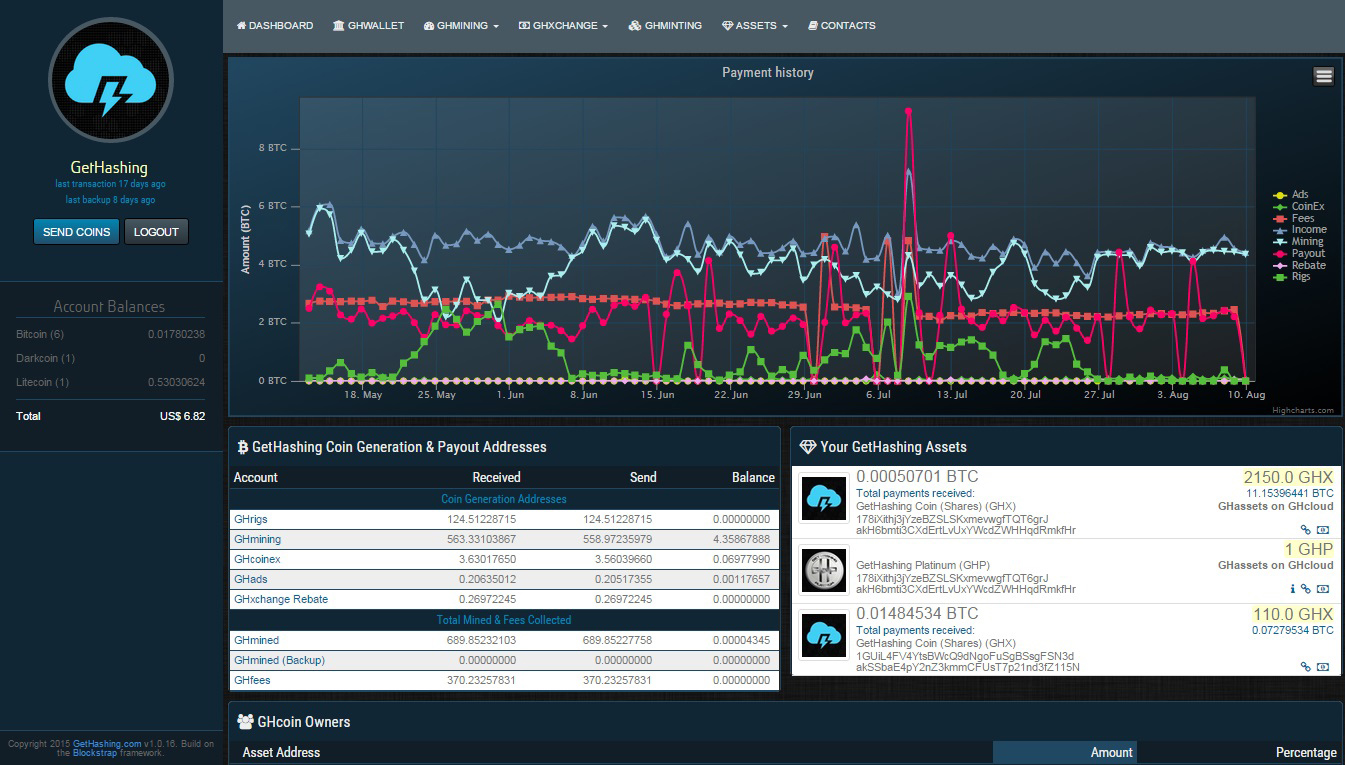The width and height of the screenshot is (1345, 765).
Task: Click money icon on 110.0 GHX asset
Action: (1323, 666)
